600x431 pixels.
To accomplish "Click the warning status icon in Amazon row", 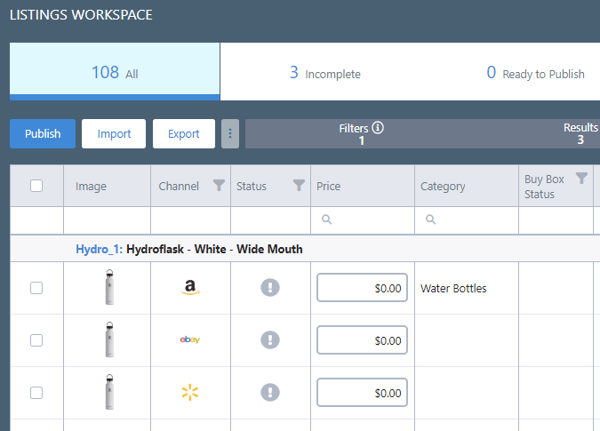I will (270, 288).
